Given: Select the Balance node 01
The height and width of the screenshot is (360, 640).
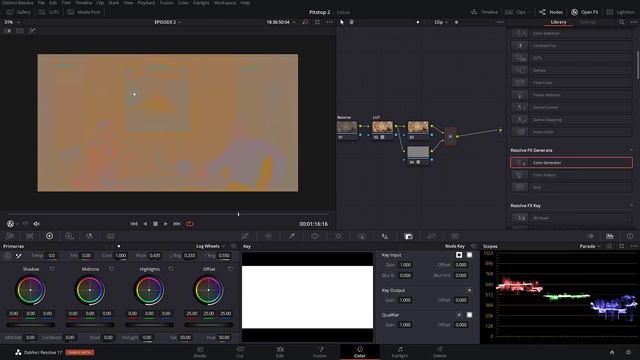Looking at the screenshot, I should 347,130.
